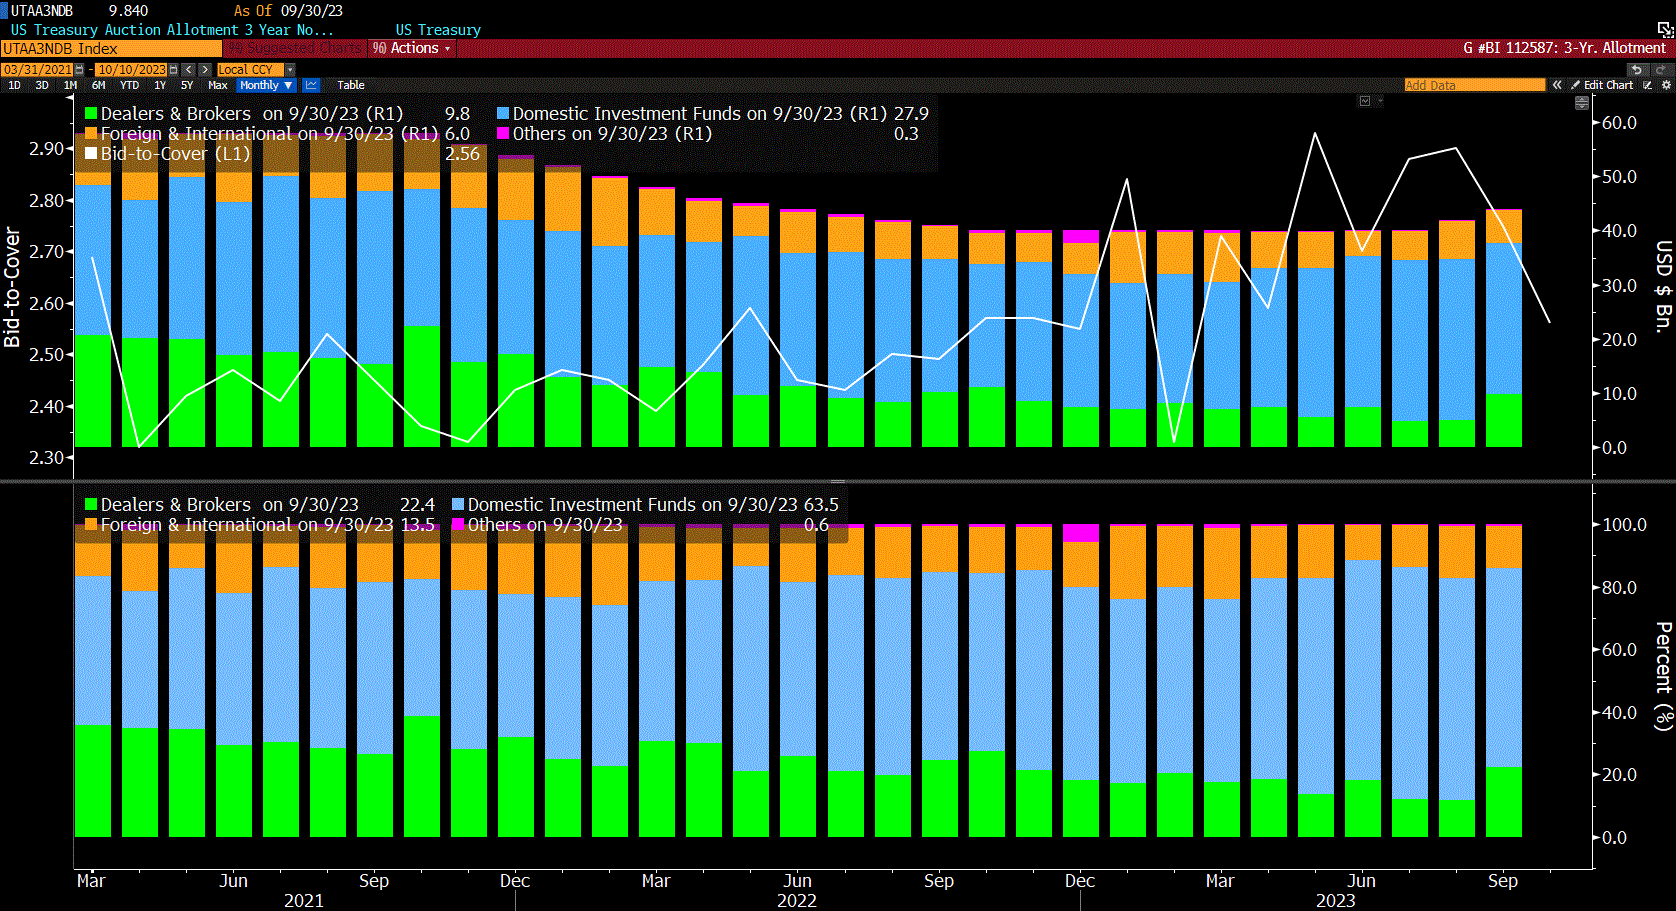
Task: Open the calendar icon beside the start date
Action: (78, 70)
